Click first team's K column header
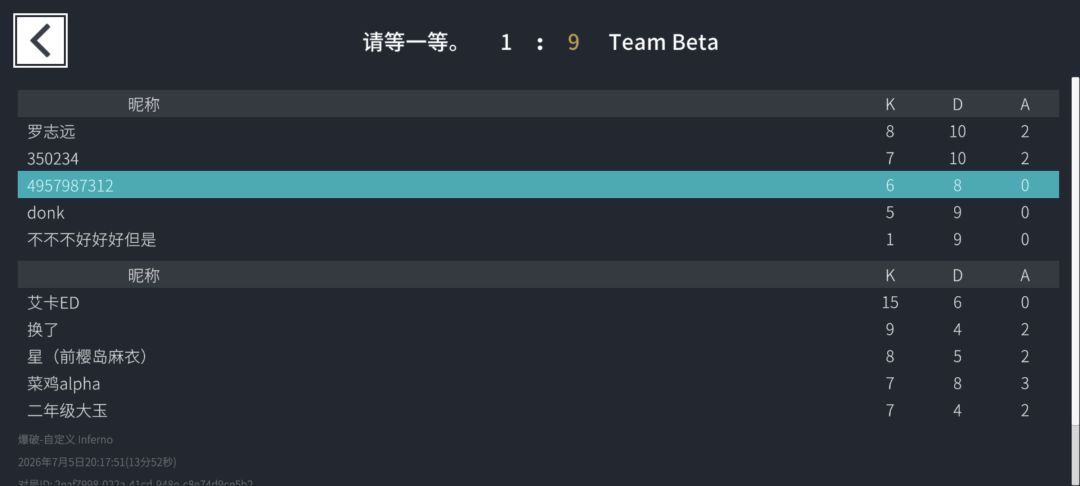Image resolution: width=1080 pixels, height=486 pixels. [890, 105]
